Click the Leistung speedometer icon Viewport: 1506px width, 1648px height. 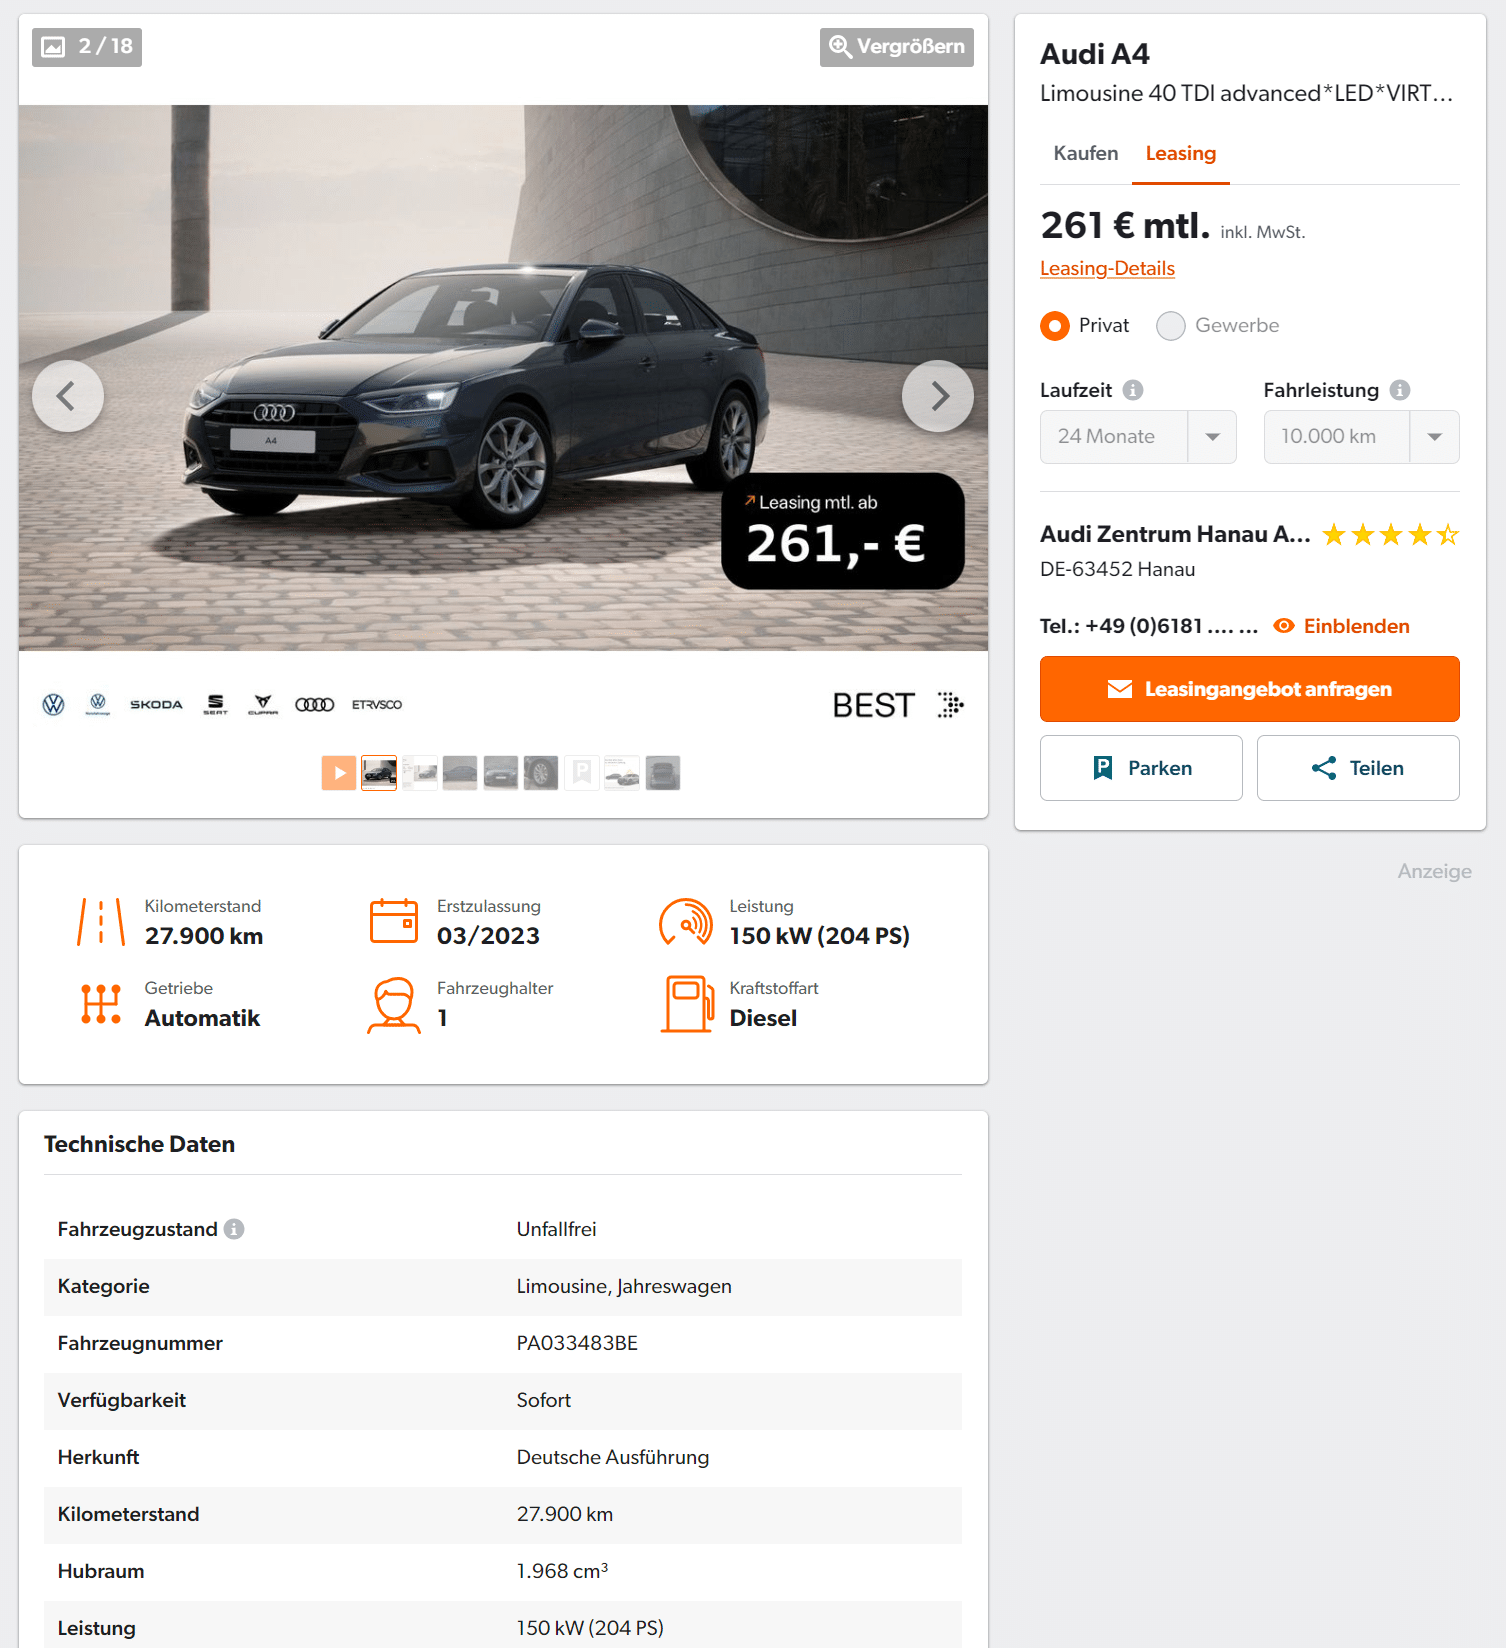(x=686, y=922)
